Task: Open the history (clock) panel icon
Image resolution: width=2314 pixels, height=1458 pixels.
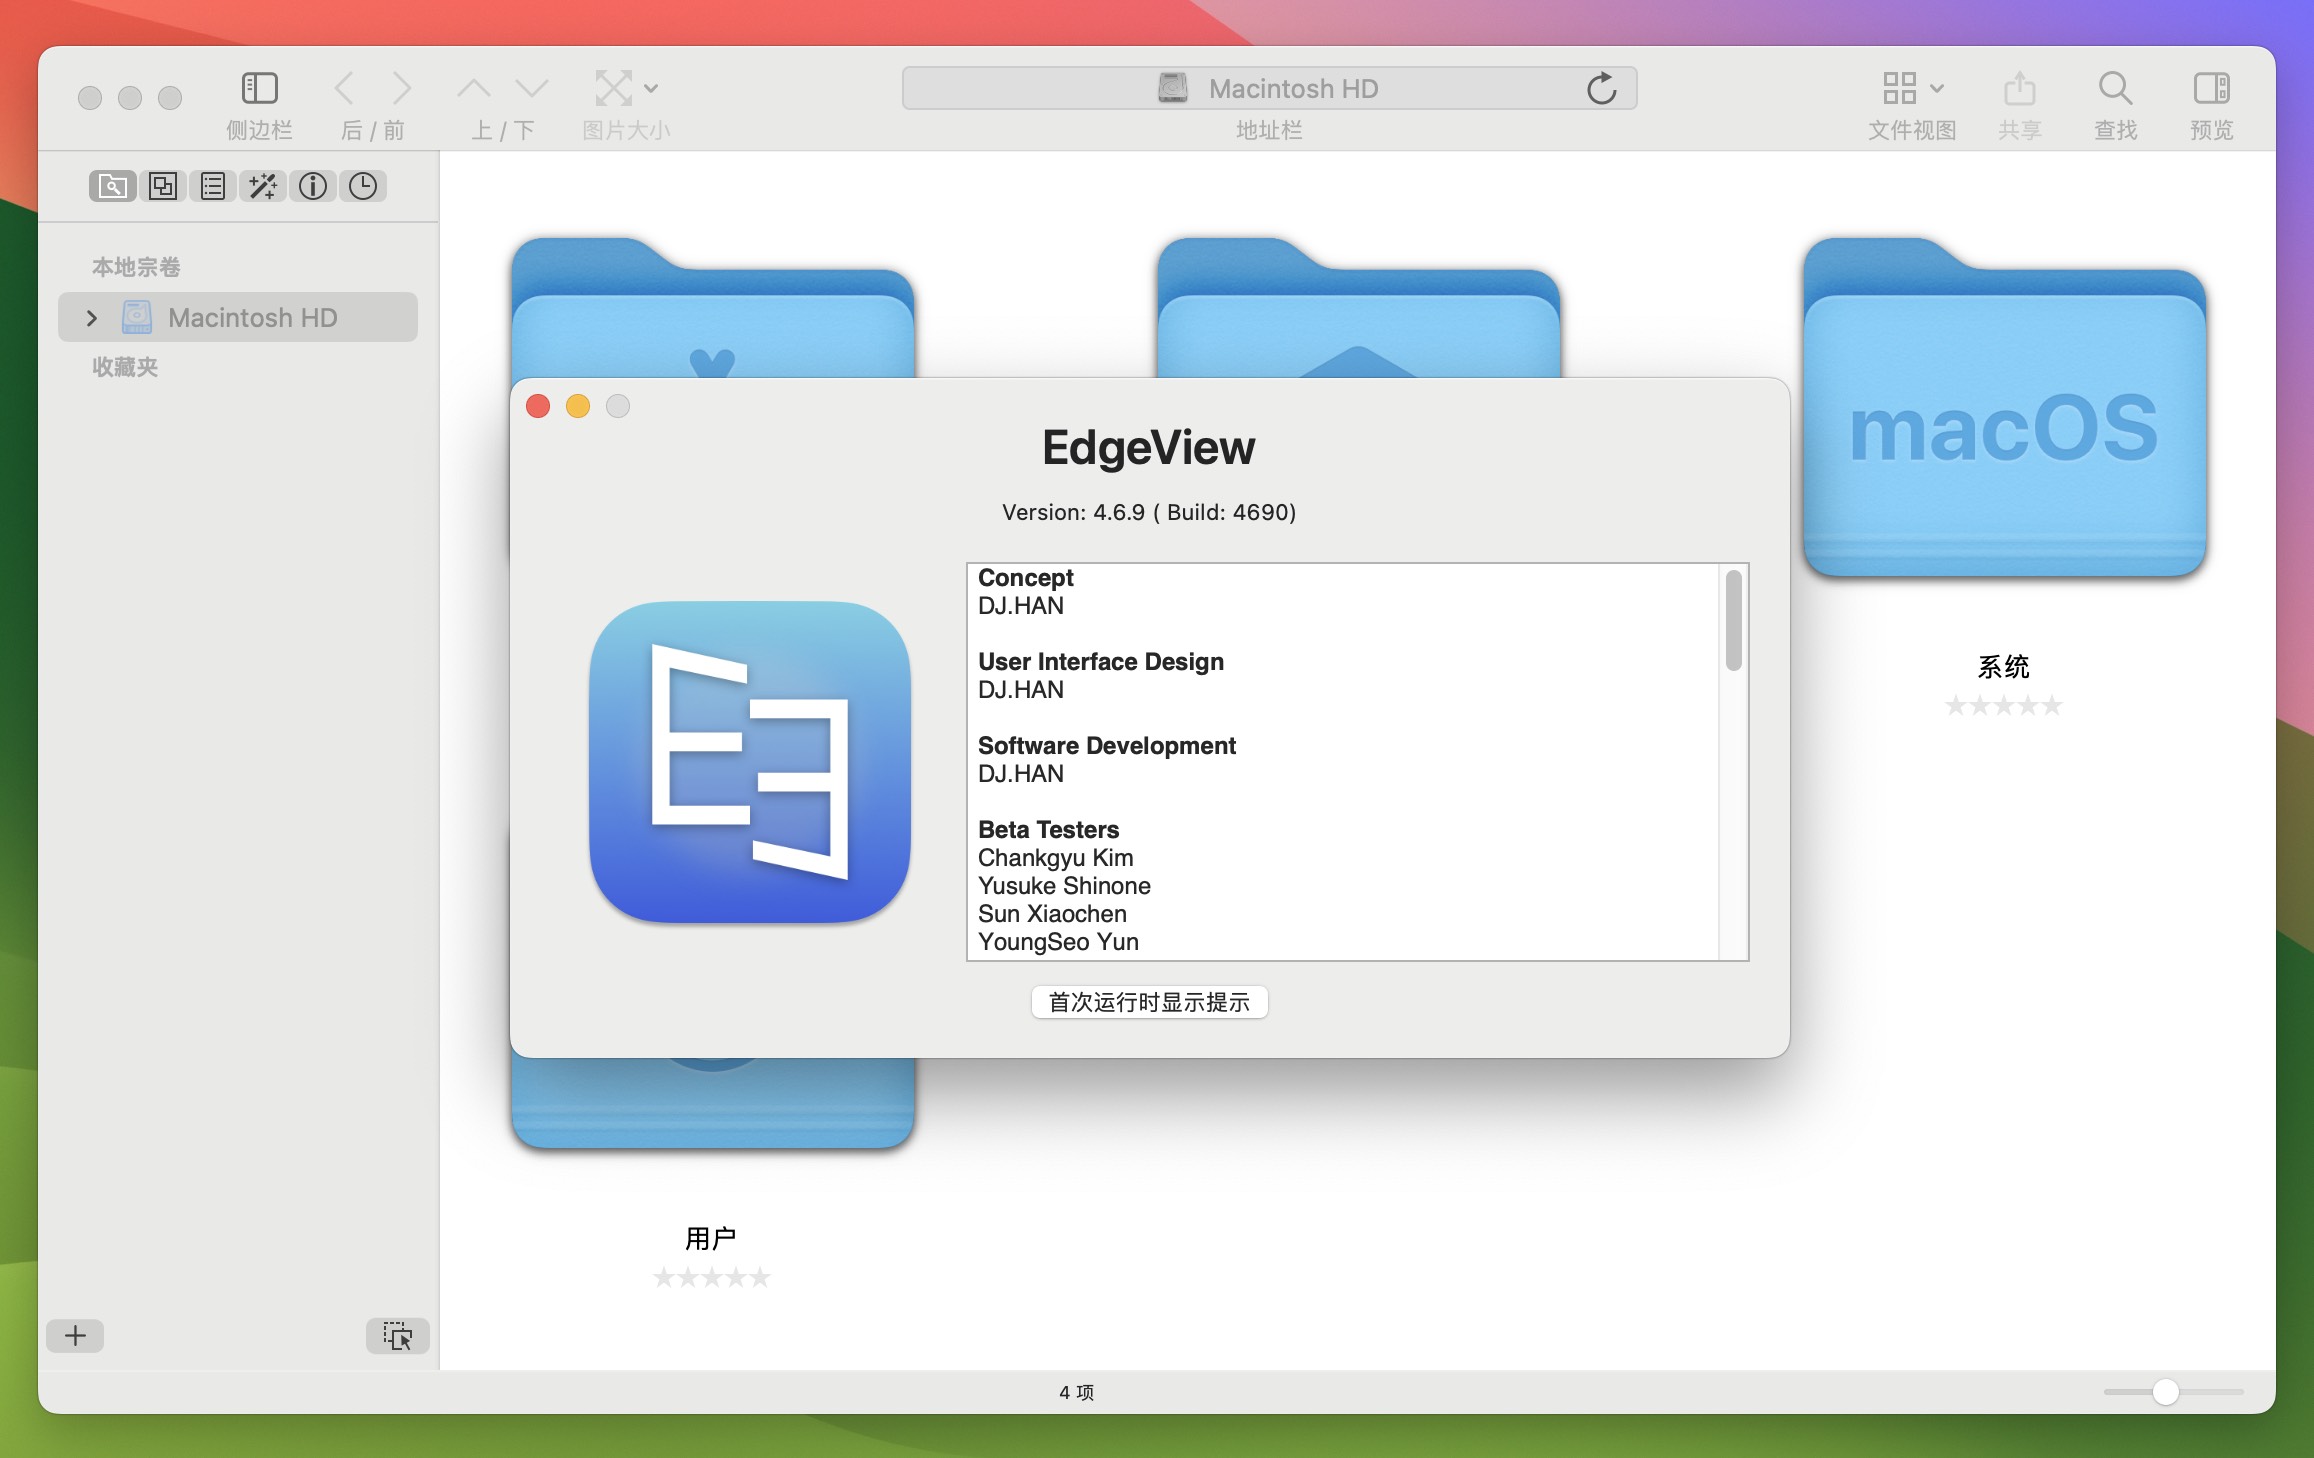Action: tap(363, 186)
